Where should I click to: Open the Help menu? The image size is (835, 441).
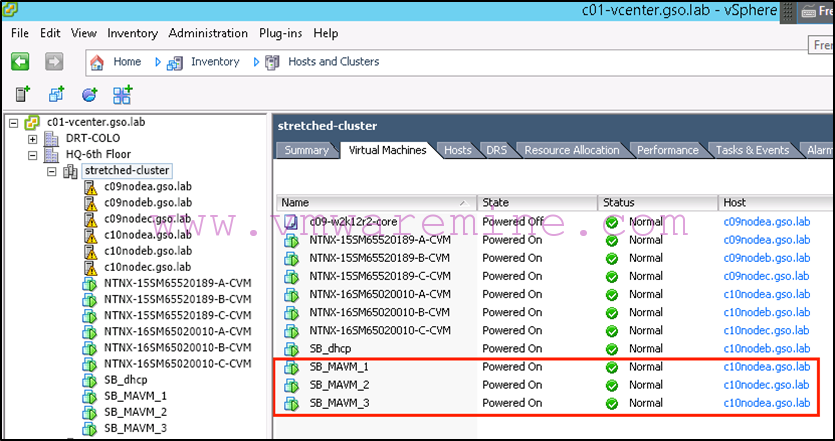pos(325,33)
